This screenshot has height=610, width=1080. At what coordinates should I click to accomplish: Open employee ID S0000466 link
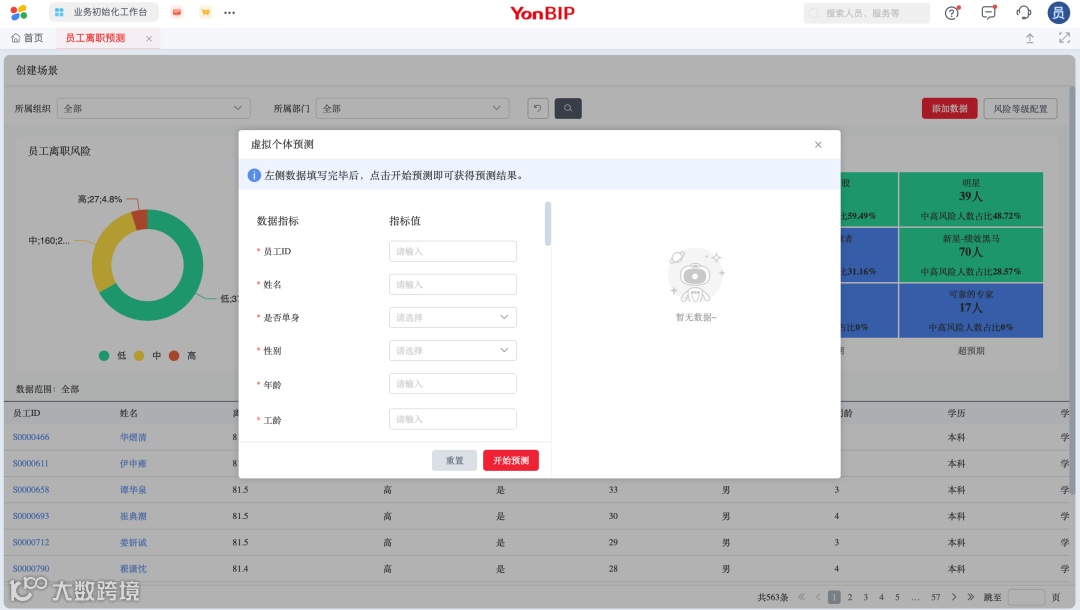(x=31, y=437)
